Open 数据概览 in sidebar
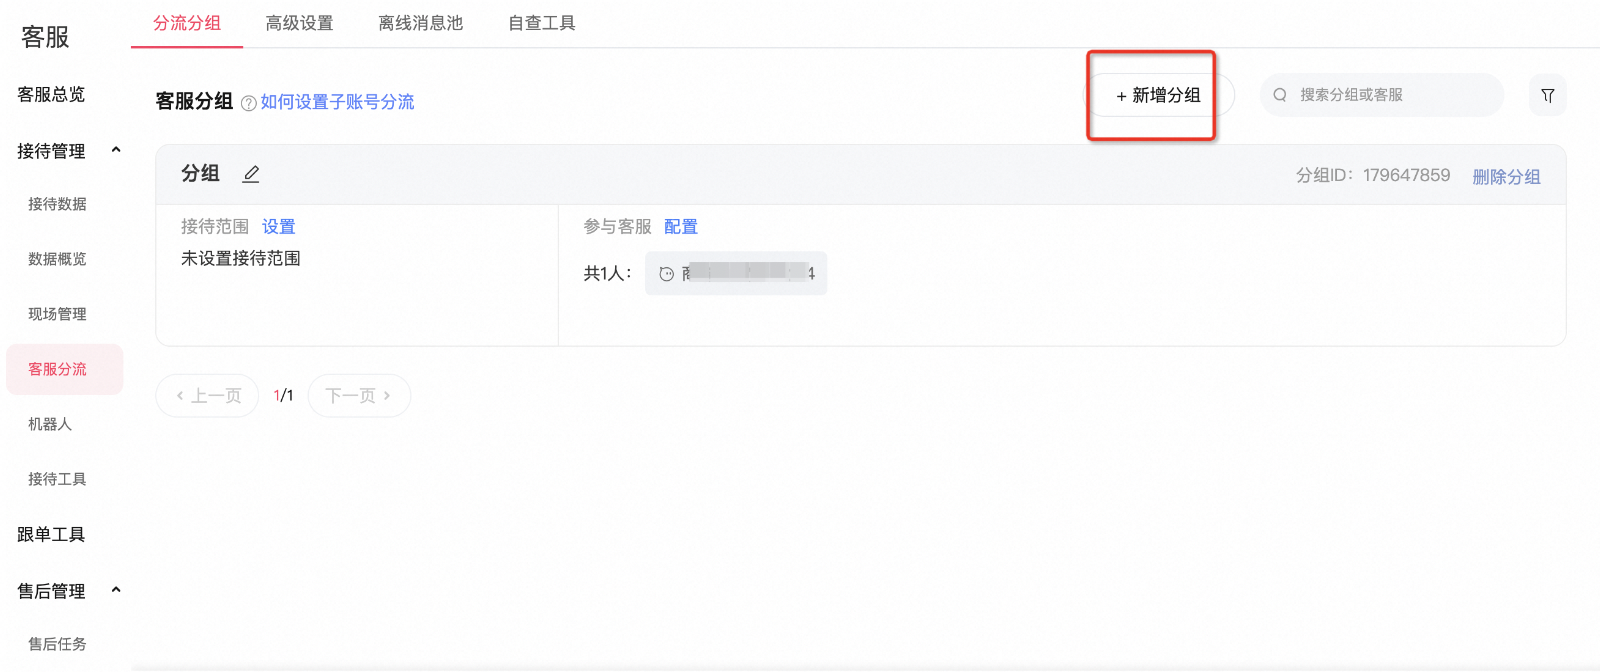1600x672 pixels. coord(57,259)
